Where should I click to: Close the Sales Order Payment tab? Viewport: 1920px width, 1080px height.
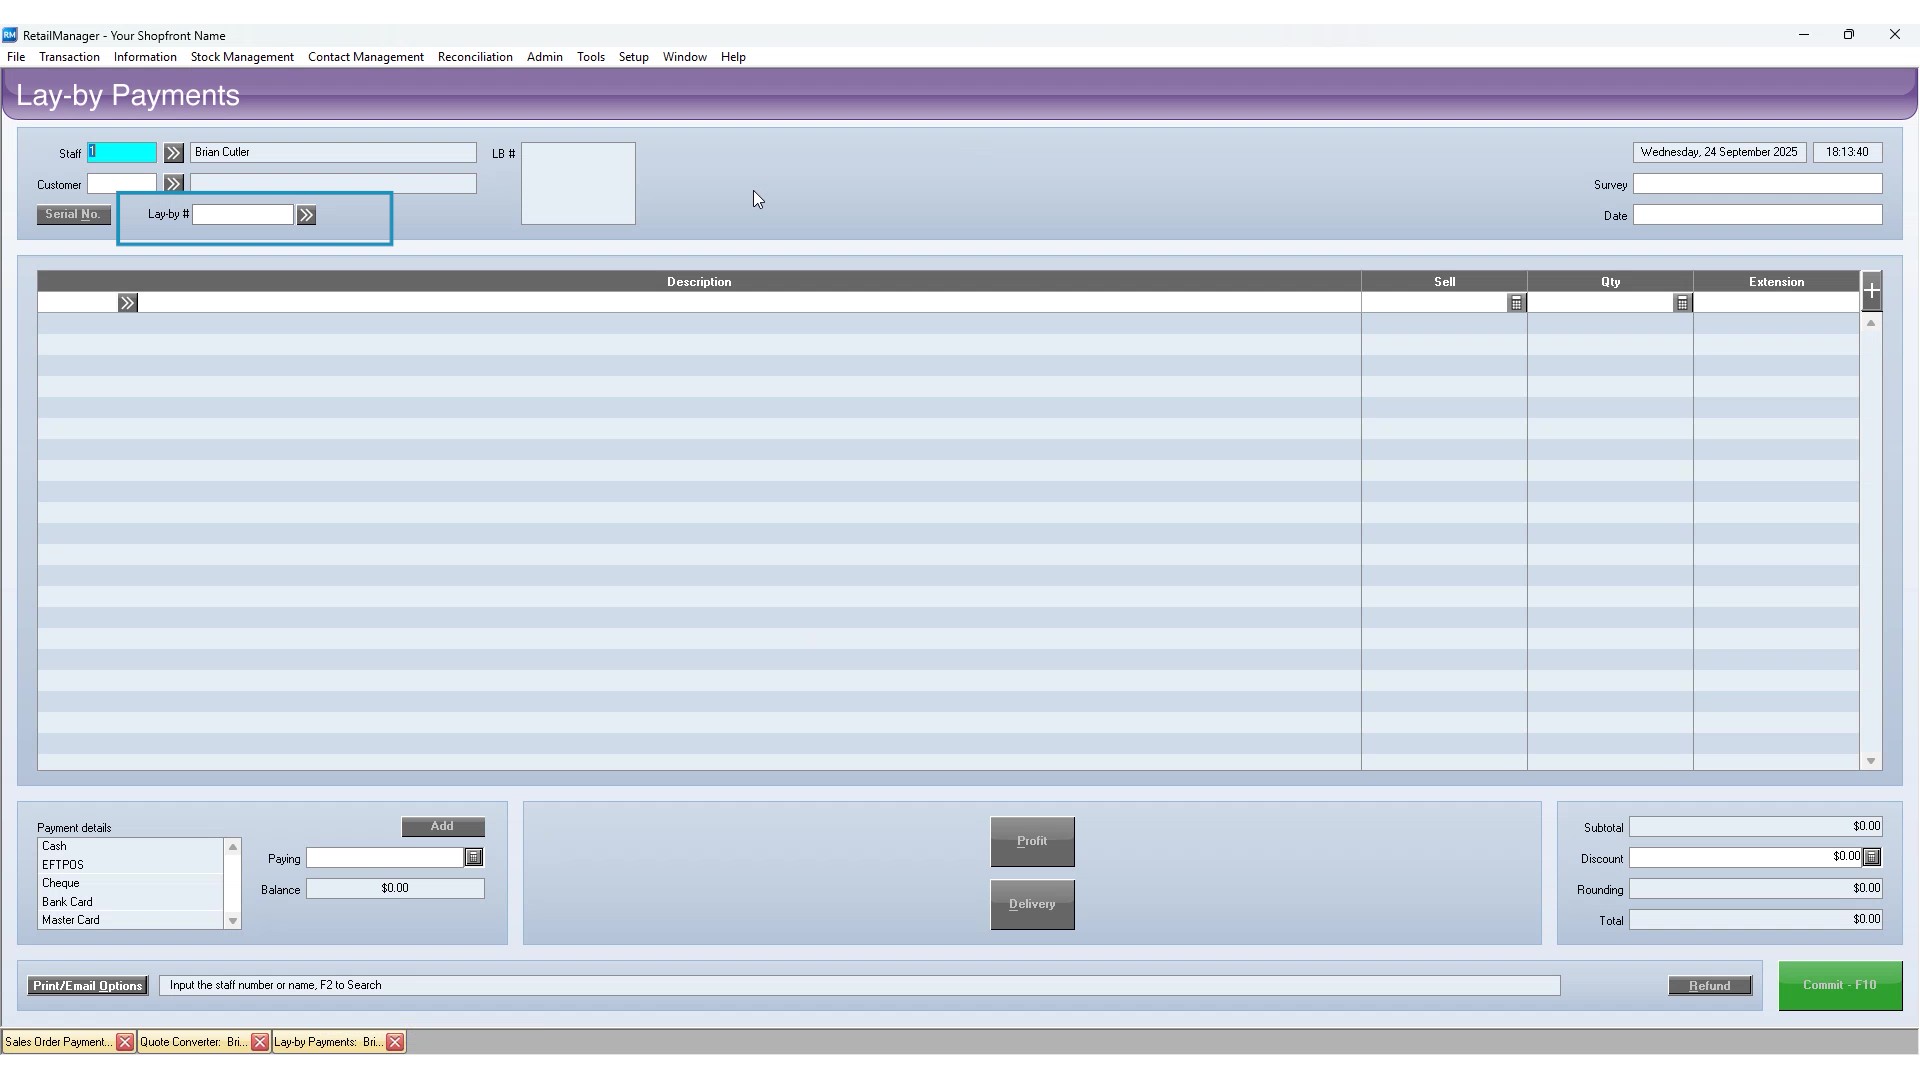124,1041
